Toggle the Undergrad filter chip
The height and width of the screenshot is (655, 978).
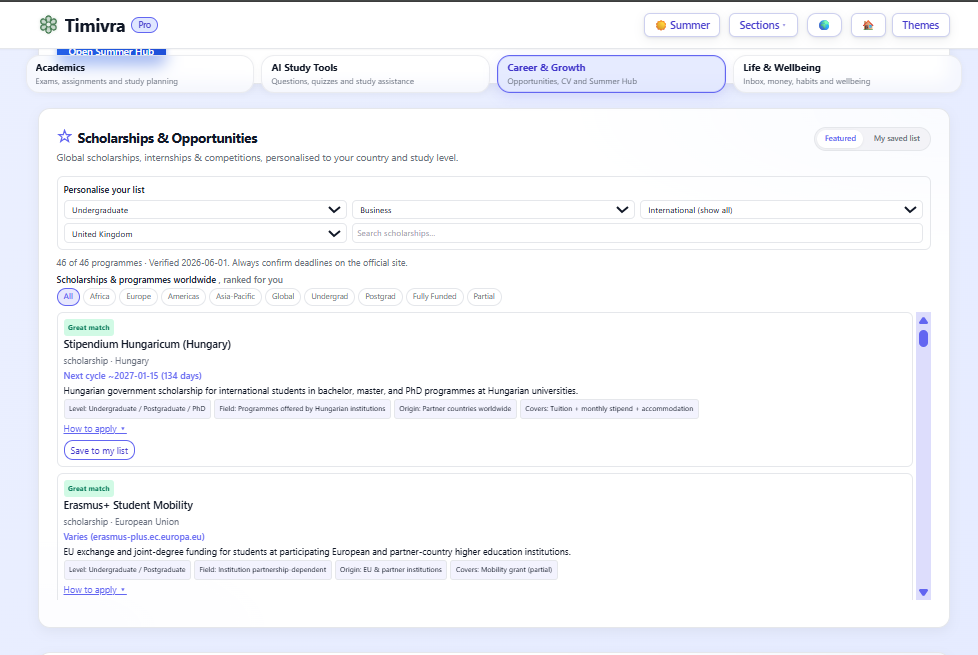(329, 296)
